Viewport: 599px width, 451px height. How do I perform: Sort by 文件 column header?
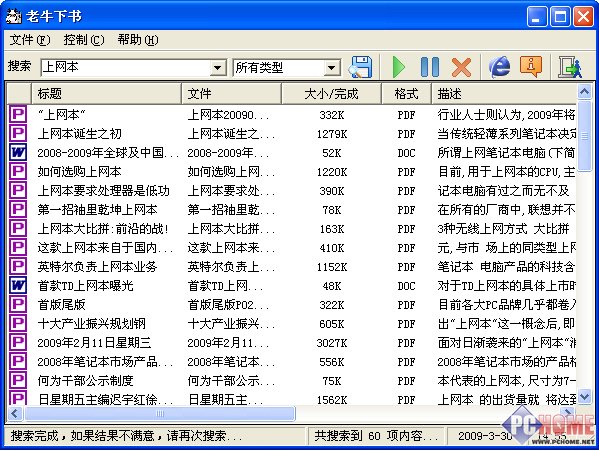tap(232, 94)
